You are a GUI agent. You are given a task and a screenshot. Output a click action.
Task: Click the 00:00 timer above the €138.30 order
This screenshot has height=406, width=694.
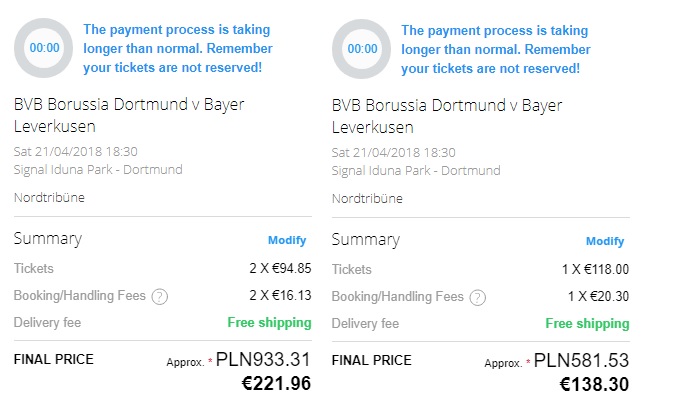[362, 47]
